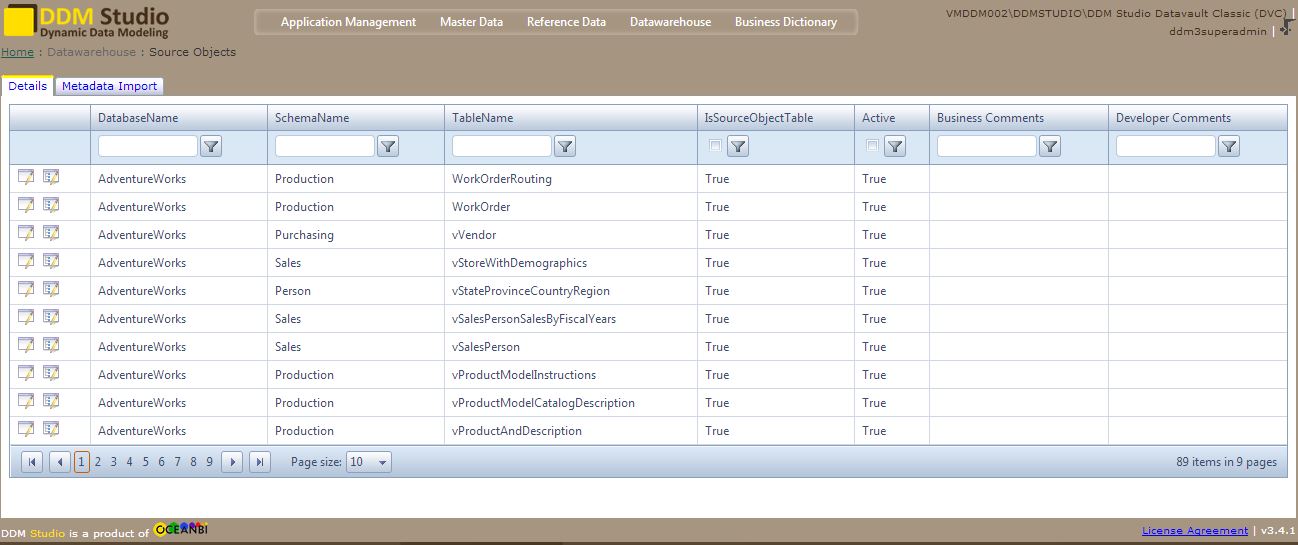Screen dimensions: 1298x545
Task: Click the second edit icon in the vVendor row
Action: pos(51,234)
